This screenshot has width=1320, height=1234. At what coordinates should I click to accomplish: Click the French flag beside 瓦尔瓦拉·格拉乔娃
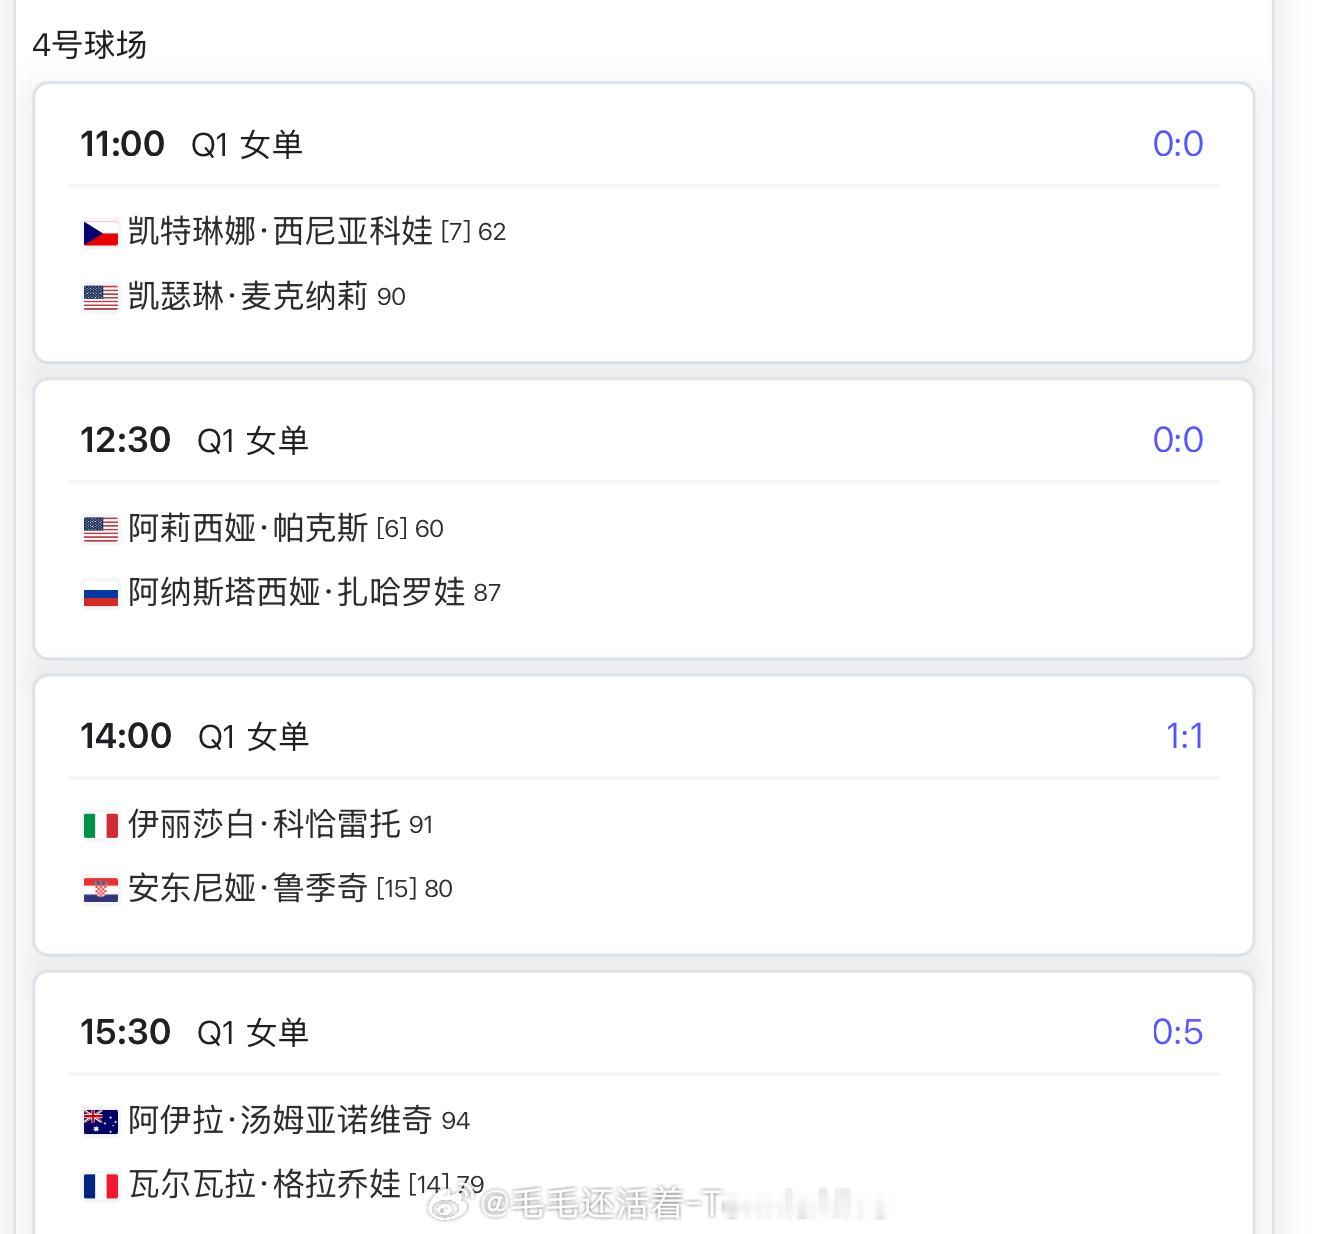(100, 1186)
